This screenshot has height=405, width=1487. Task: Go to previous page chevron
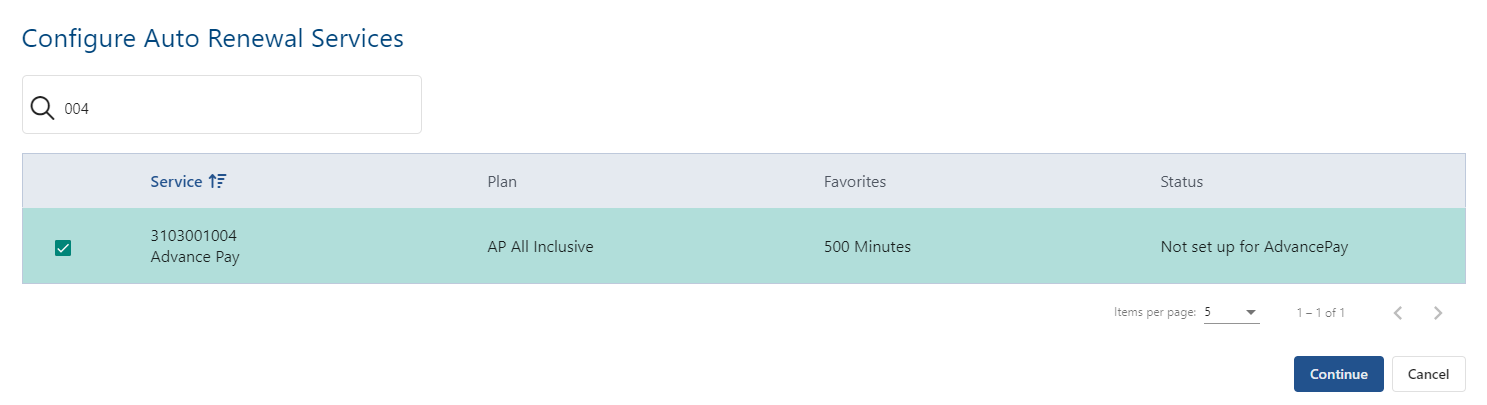(x=1398, y=313)
